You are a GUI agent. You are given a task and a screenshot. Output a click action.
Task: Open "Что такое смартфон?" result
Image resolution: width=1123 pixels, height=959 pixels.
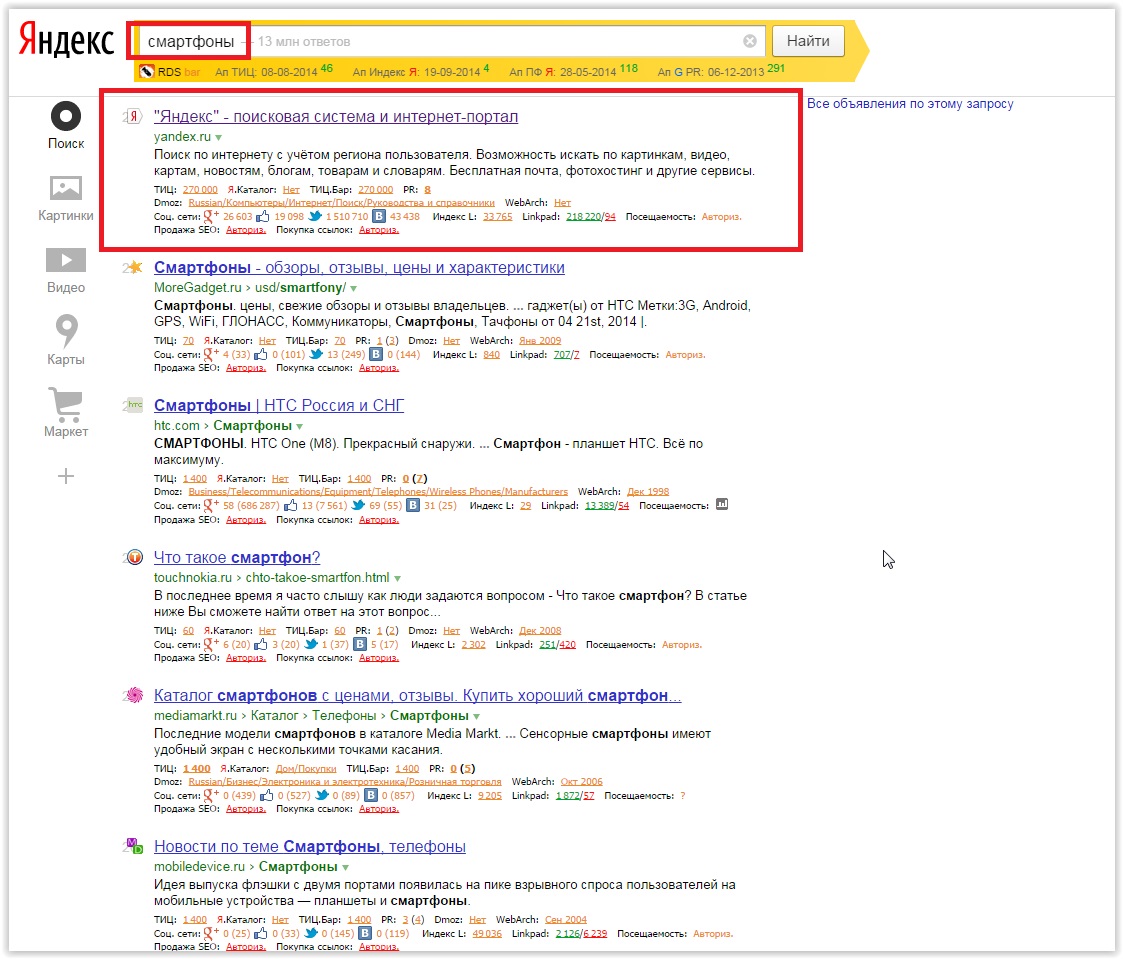click(236, 557)
